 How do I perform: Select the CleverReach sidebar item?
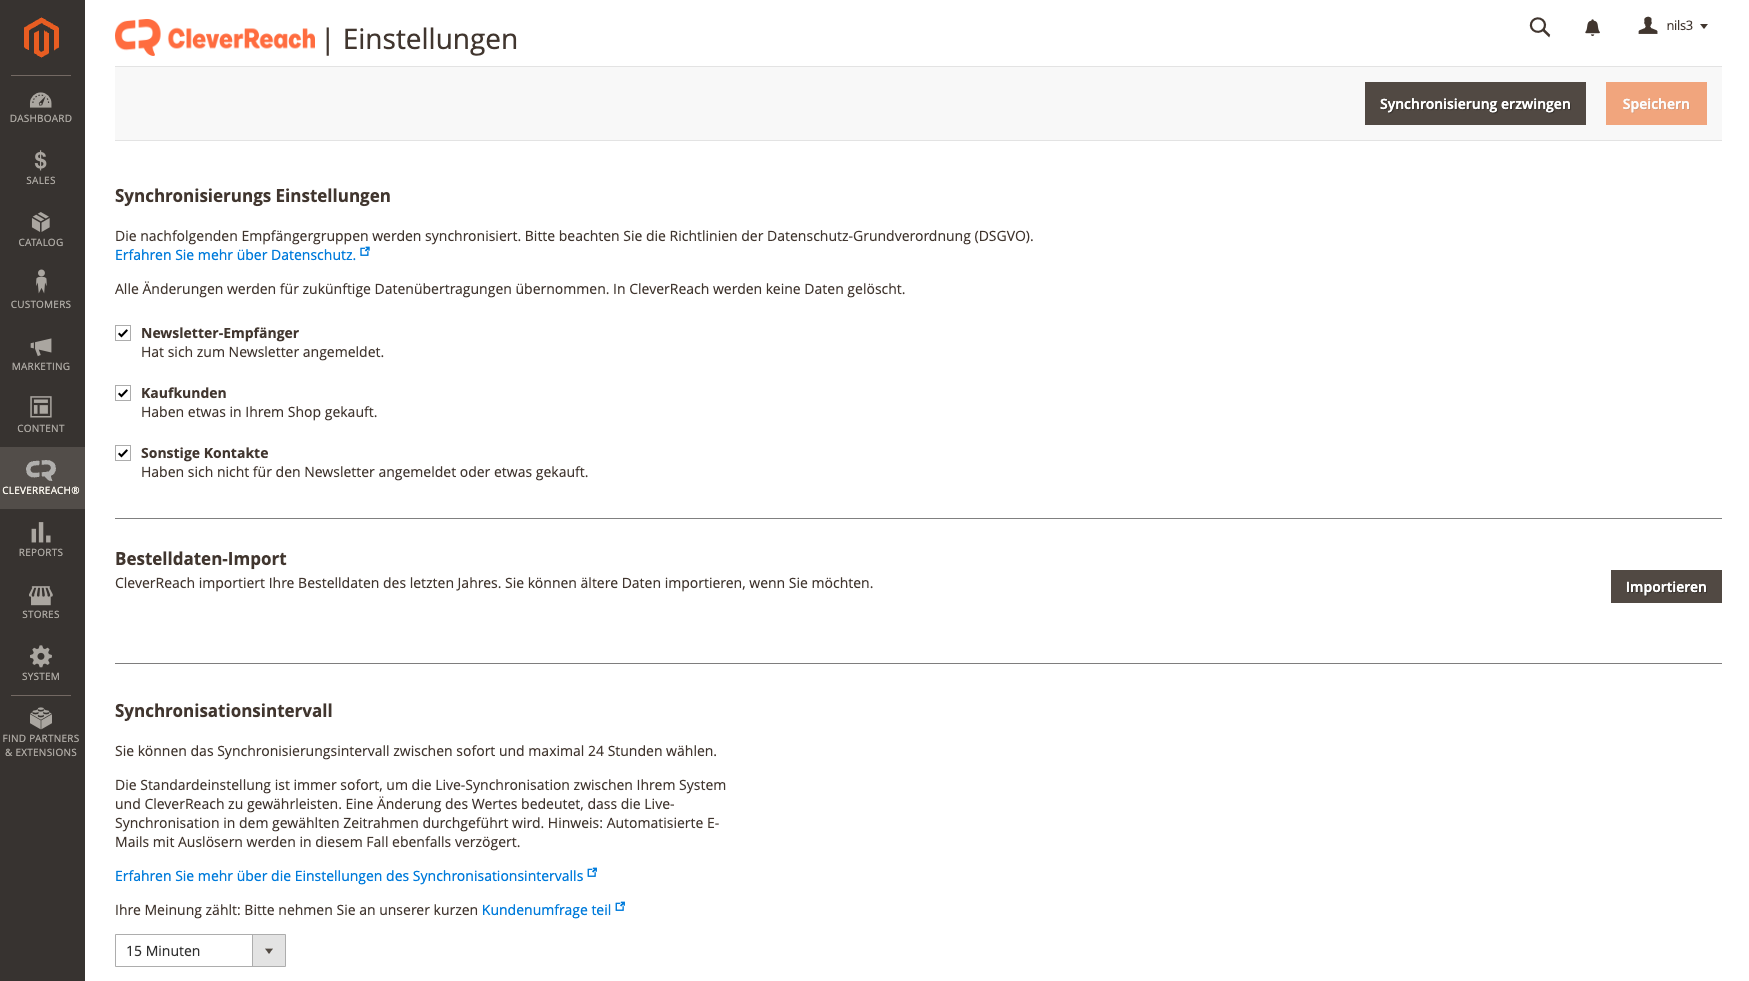tap(41, 478)
